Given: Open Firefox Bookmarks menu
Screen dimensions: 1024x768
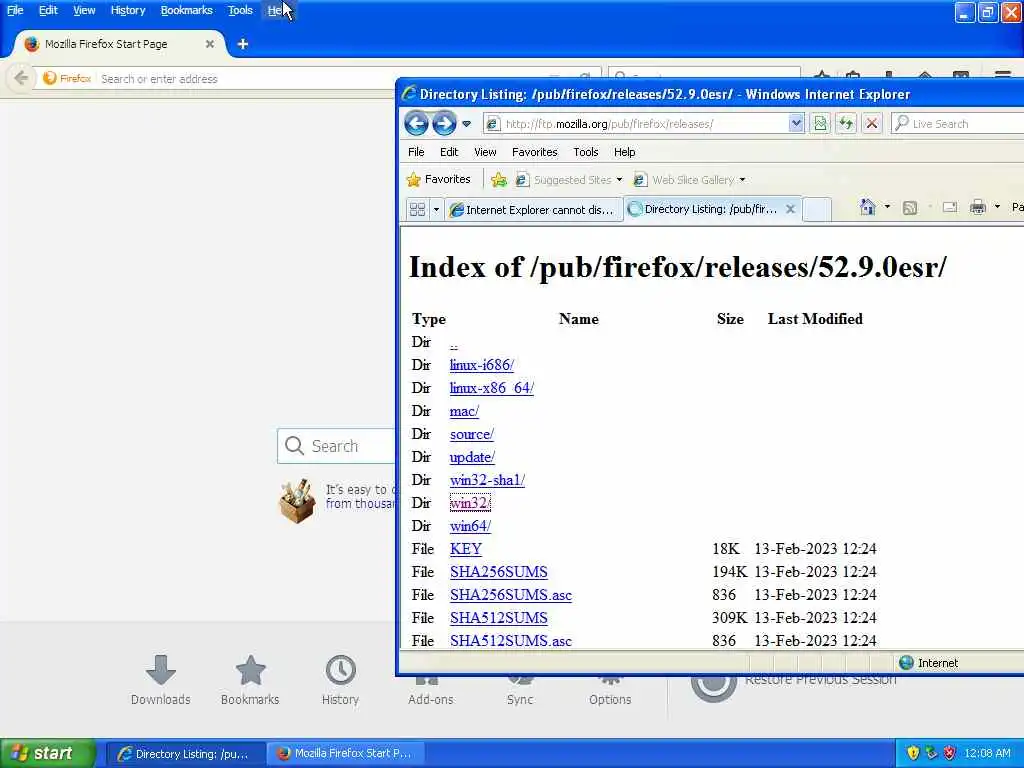Looking at the screenshot, I should pos(187,10).
